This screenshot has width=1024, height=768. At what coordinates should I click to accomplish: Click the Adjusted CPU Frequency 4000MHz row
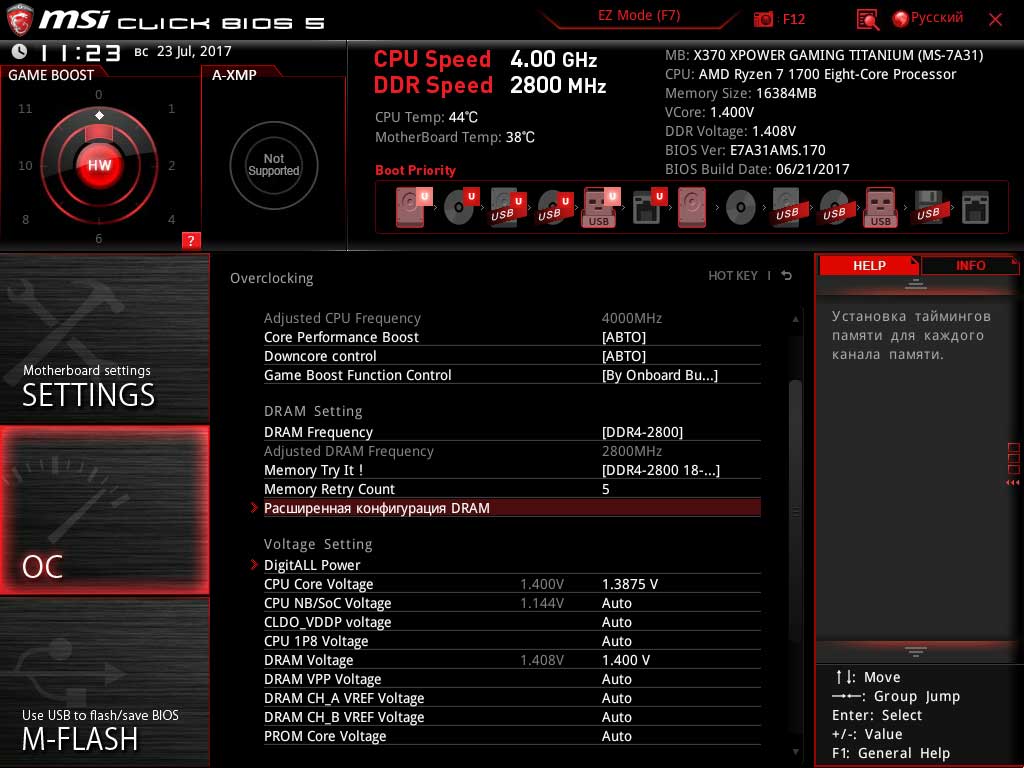(512, 318)
